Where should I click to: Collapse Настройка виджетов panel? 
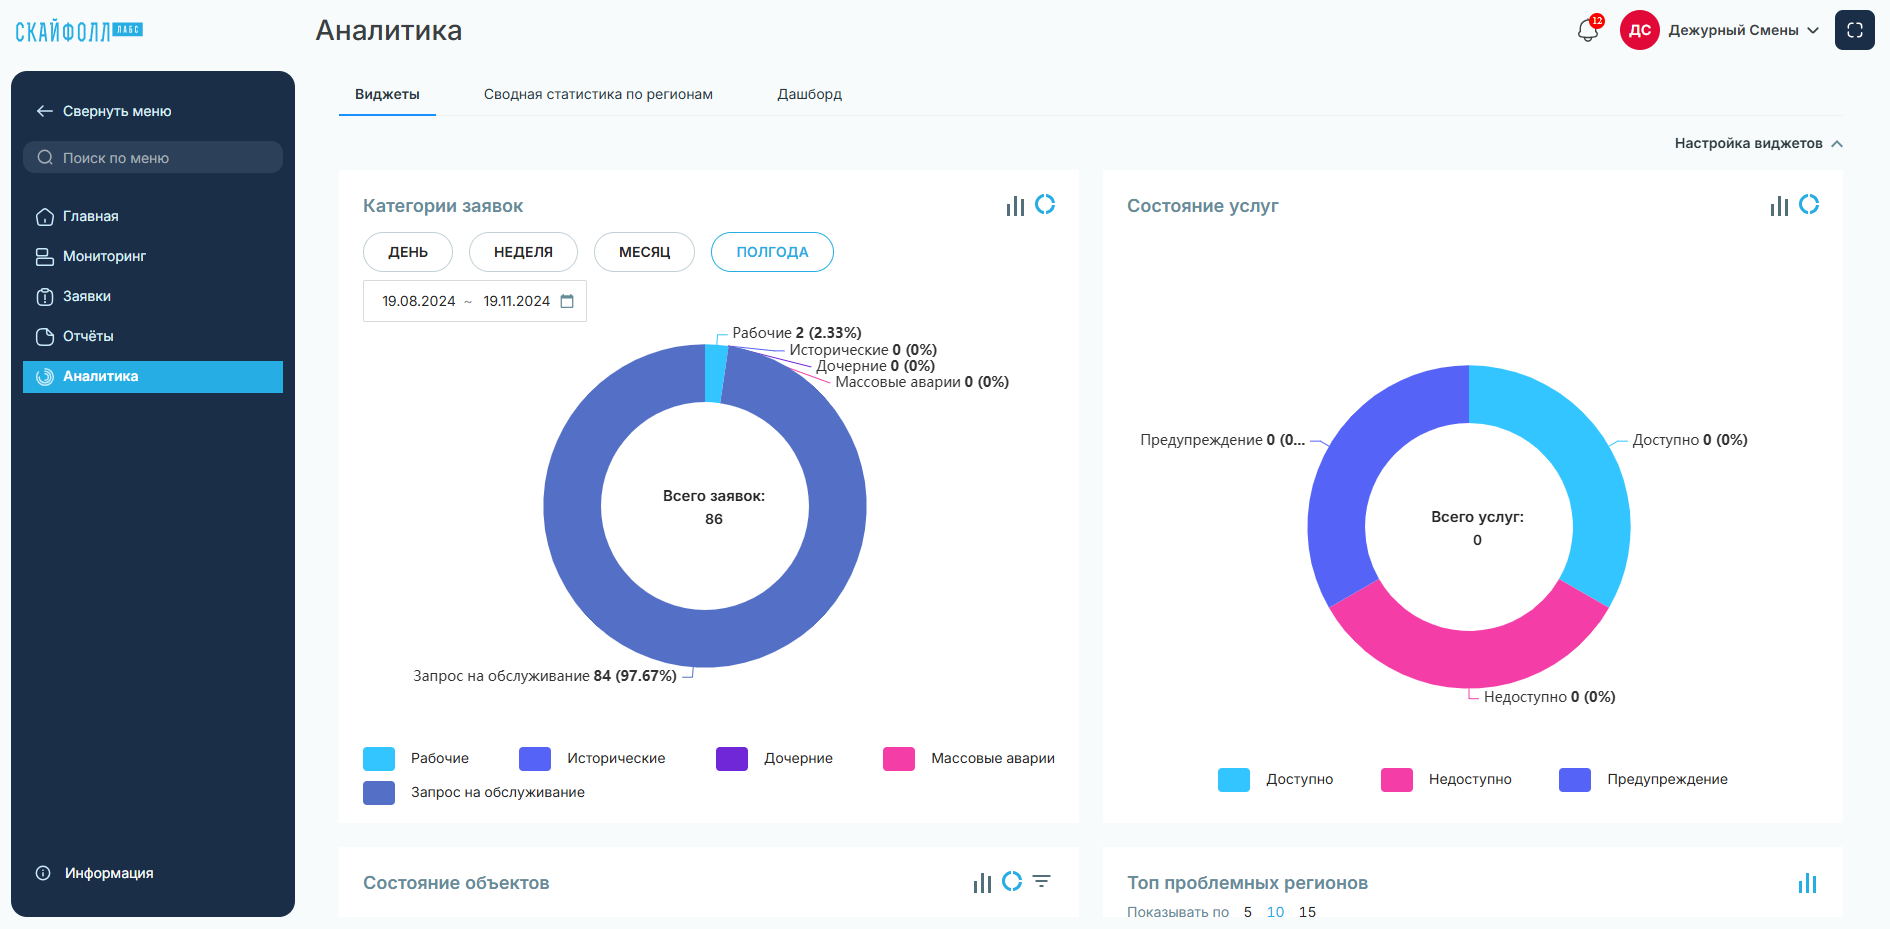tap(1759, 143)
